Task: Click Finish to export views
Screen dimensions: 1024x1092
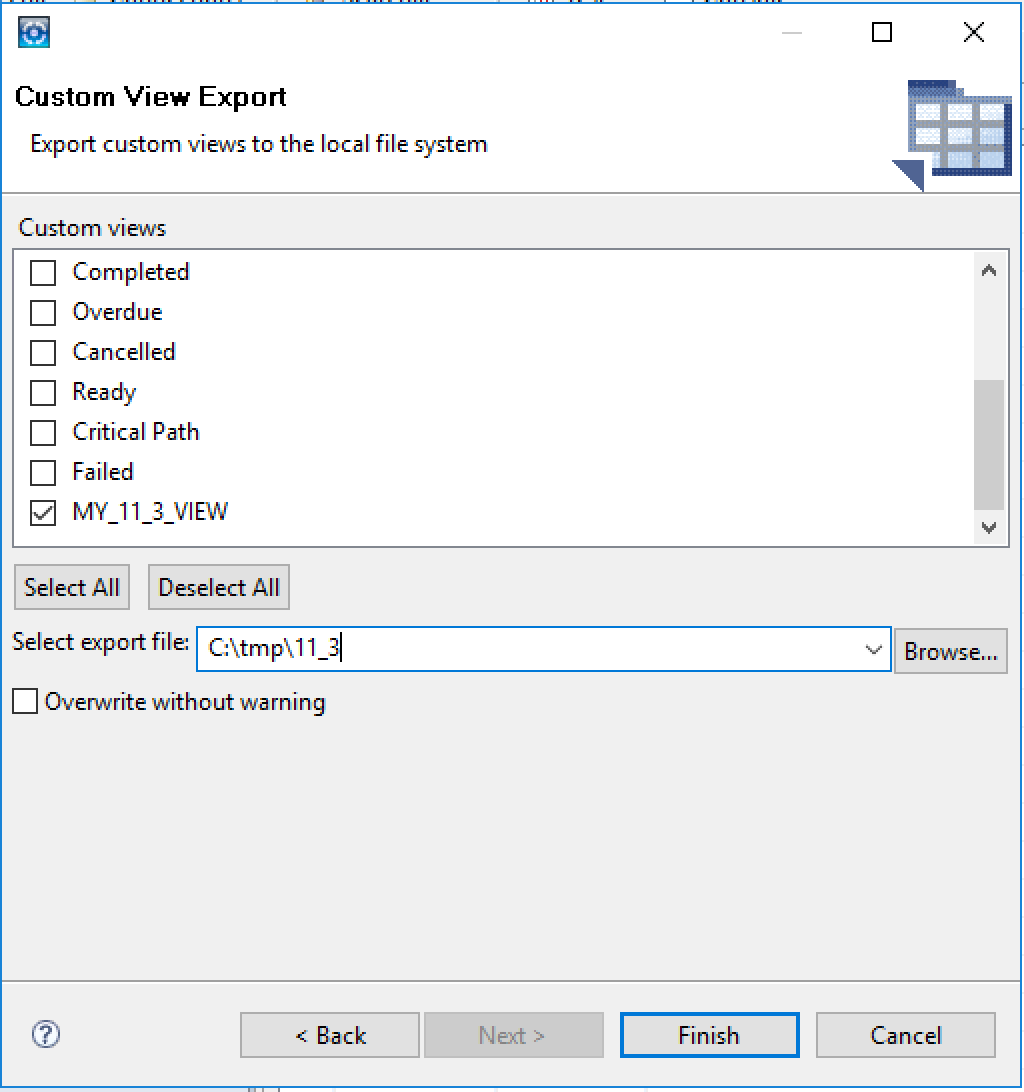Action: pos(709,1035)
